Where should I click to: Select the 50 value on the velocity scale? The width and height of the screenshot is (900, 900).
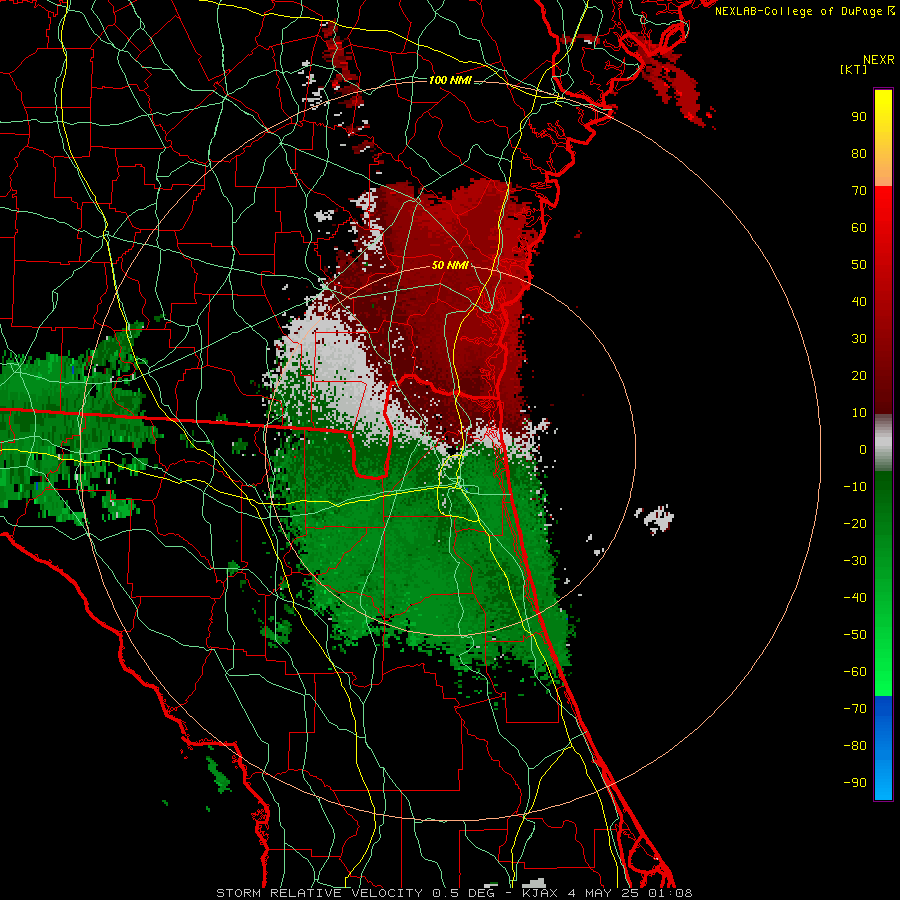tap(859, 265)
